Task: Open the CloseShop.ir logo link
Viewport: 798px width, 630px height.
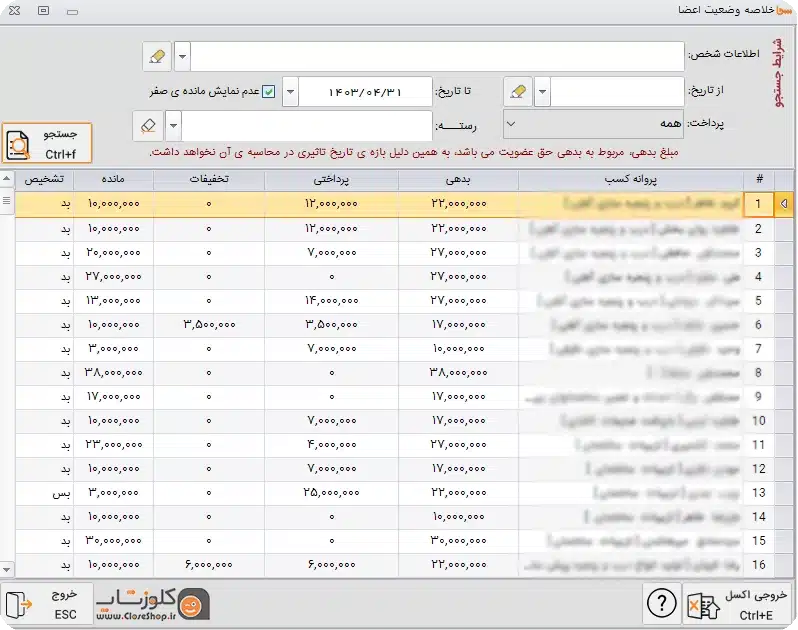Action: tap(153, 604)
